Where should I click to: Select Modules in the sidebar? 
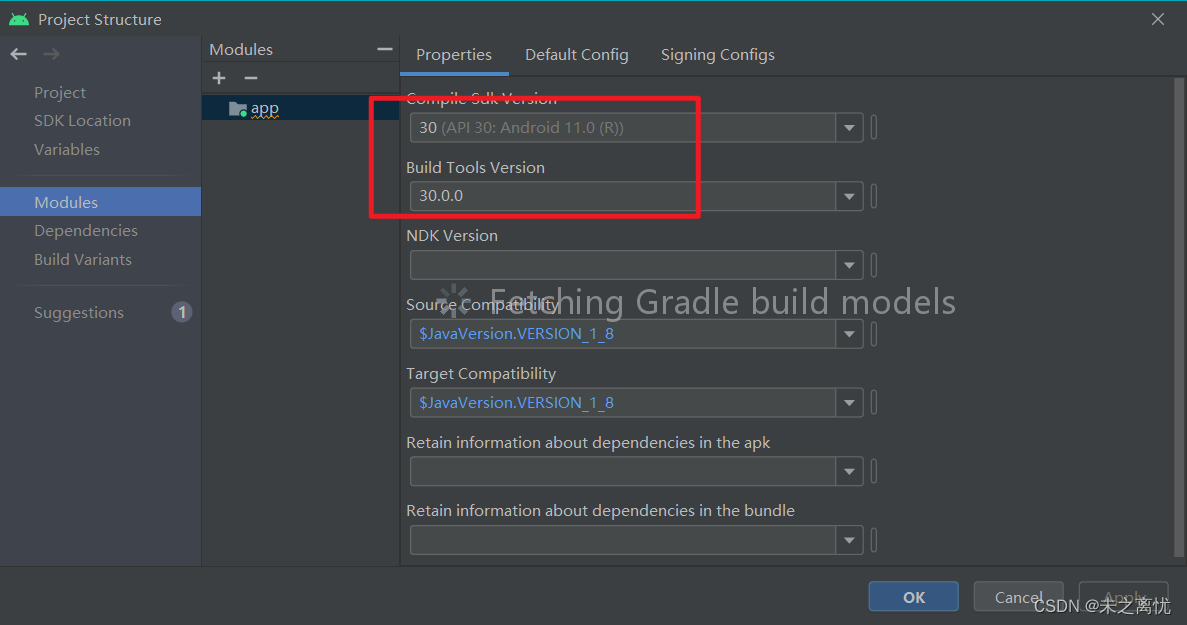pyautogui.click(x=100, y=202)
